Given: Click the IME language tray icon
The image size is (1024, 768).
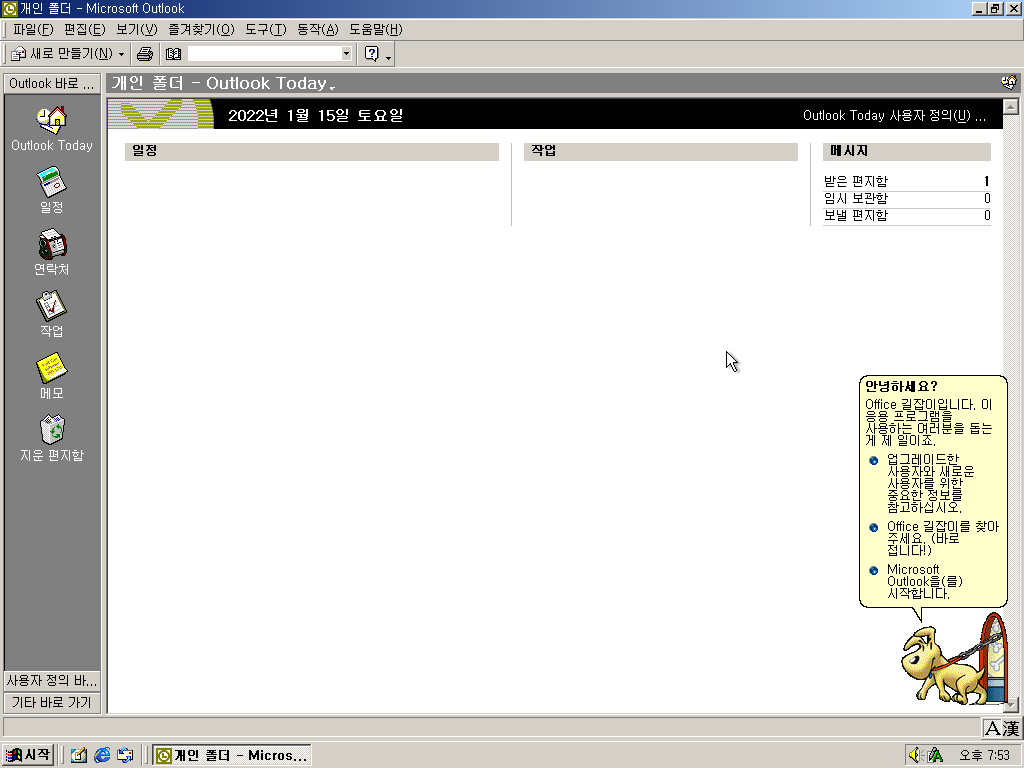Looking at the screenshot, I should point(935,755).
